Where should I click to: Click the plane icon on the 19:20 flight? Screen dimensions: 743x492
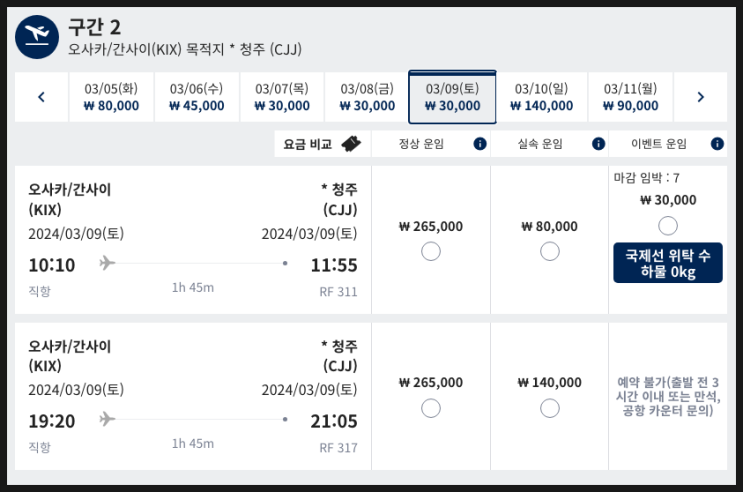(108, 418)
